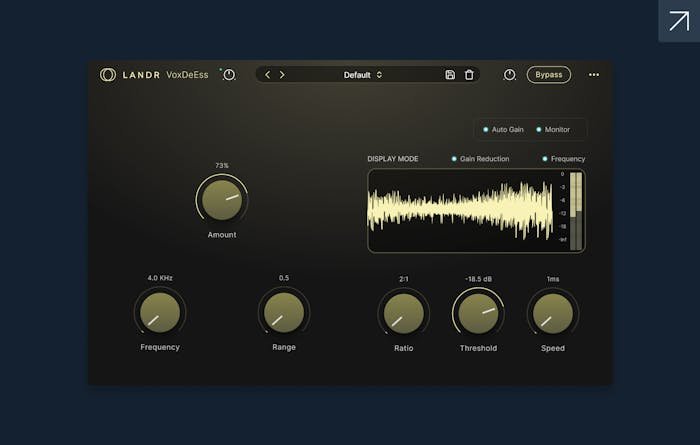Viewport: 700px width, 445px height.
Task: Go to the next preset arrow
Action: [x=282, y=75]
